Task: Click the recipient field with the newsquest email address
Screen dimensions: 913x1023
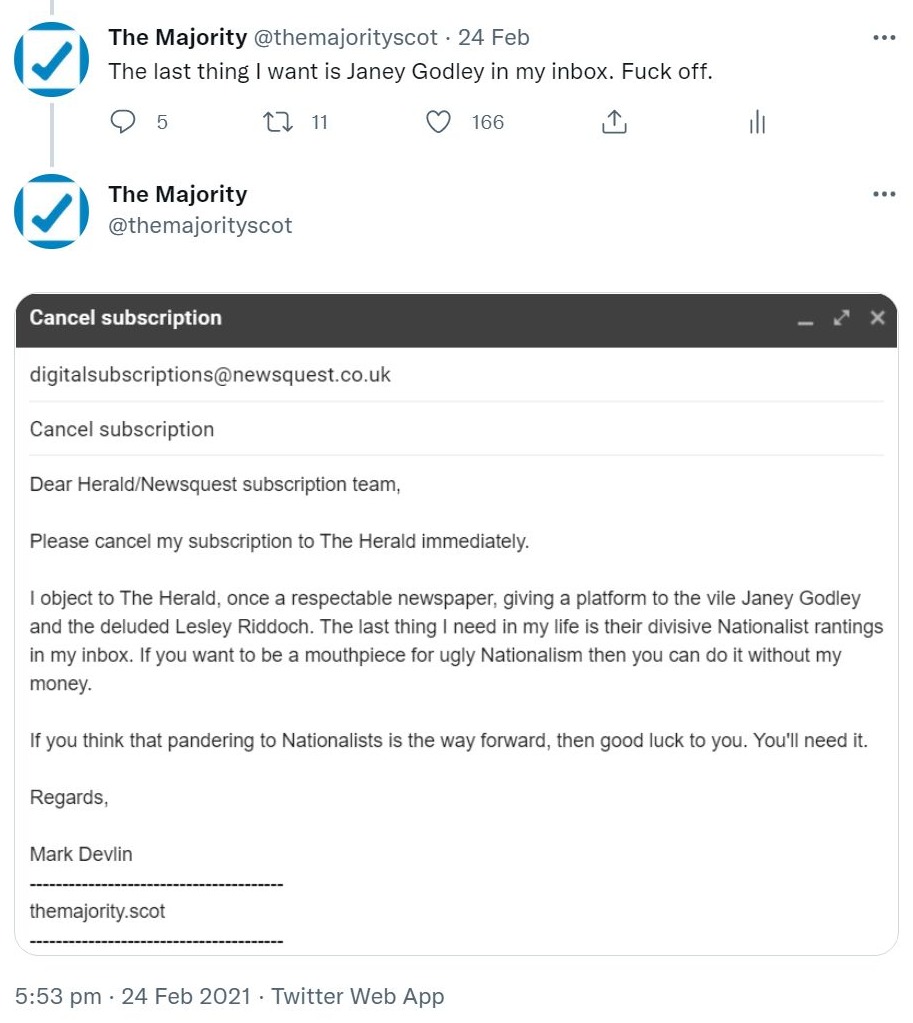Action: [x=210, y=375]
